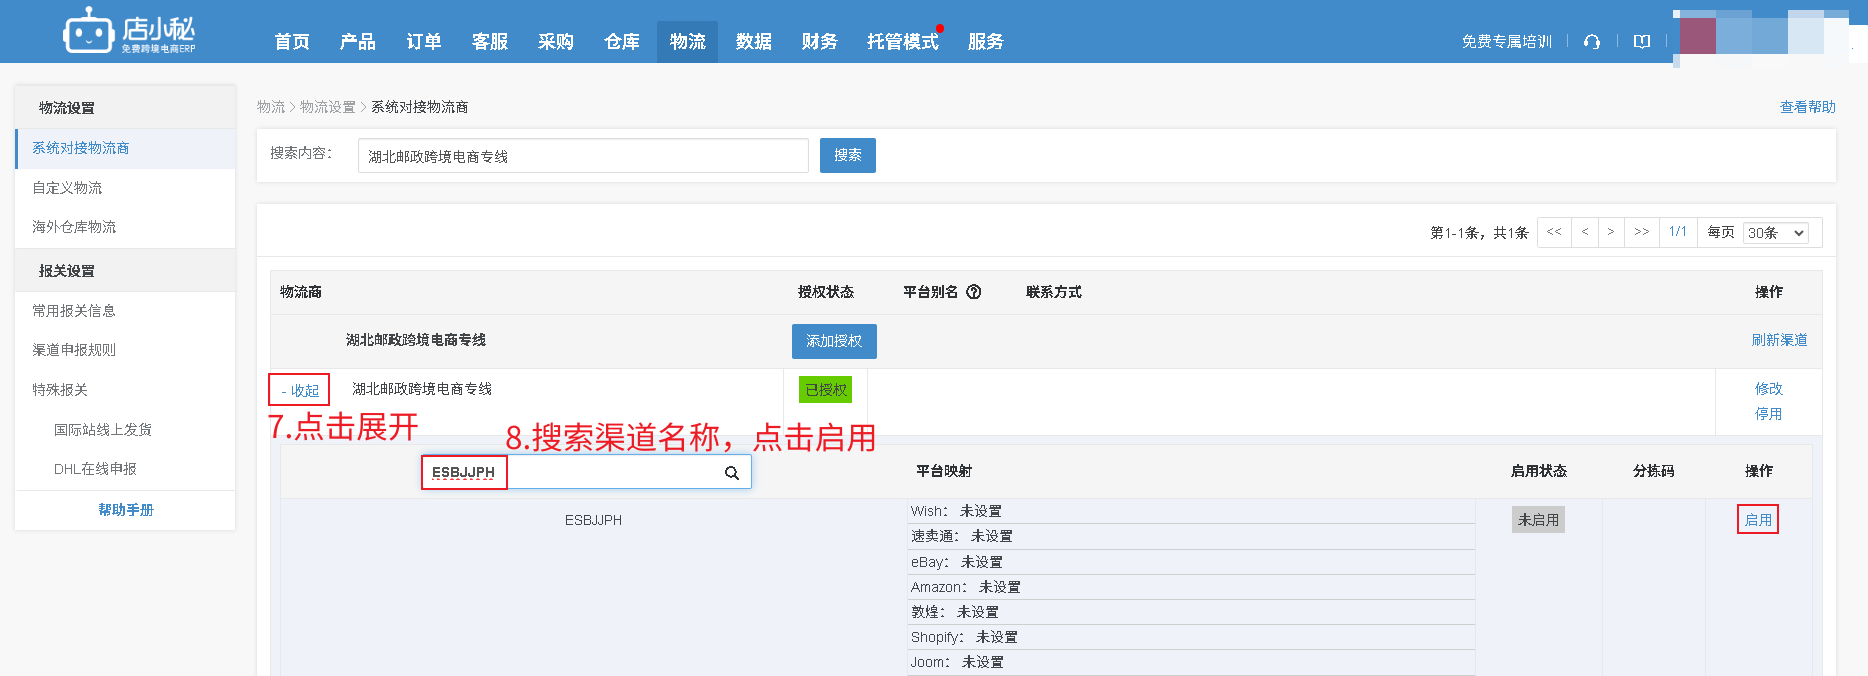The width and height of the screenshot is (1868, 676).
Task: Go to the last page arrow
Action: (x=1641, y=232)
